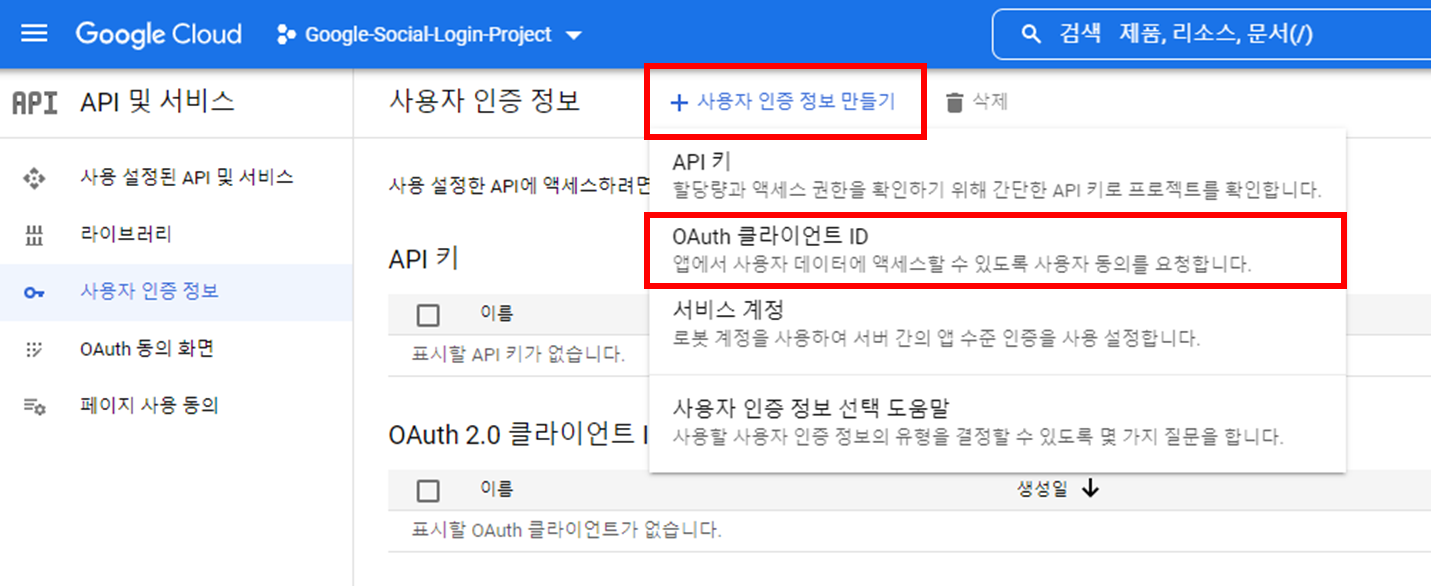The height and width of the screenshot is (586, 1431).
Task: Focus the 검색 제품, 리소스, 문서 search field
Action: point(1211,35)
